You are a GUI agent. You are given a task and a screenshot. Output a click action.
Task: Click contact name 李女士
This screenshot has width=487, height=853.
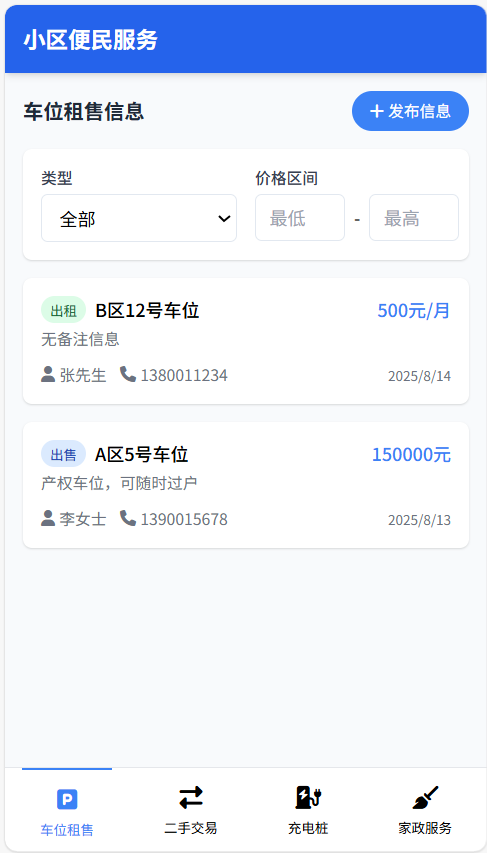click(x=83, y=520)
